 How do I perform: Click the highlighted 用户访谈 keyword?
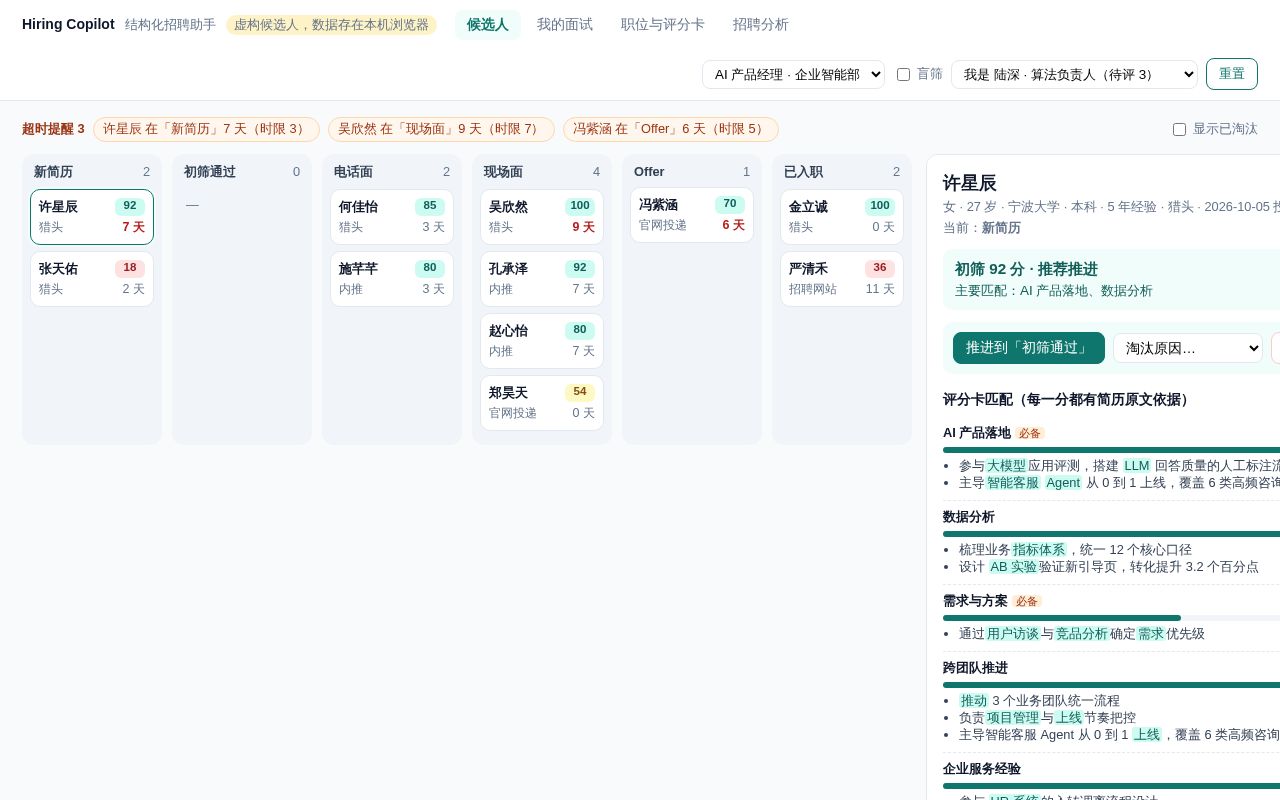[1013, 634]
